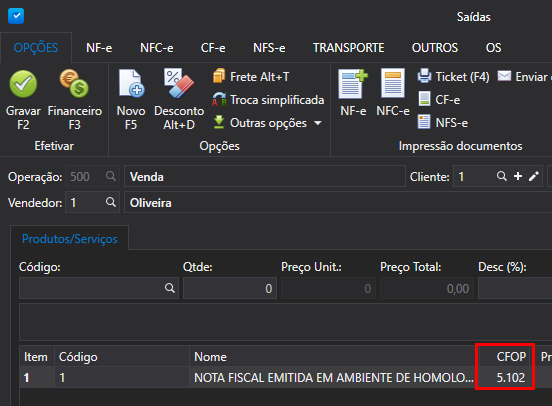This screenshot has height=406, width=552.
Task: Sort by Código column header
Action: pyautogui.click(x=121, y=356)
